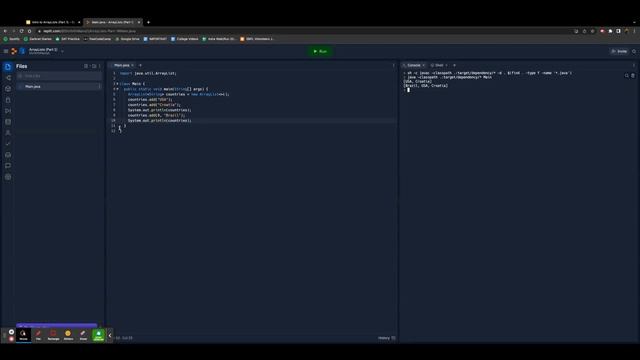Open the browser three-dot menu

(x=634, y=31)
